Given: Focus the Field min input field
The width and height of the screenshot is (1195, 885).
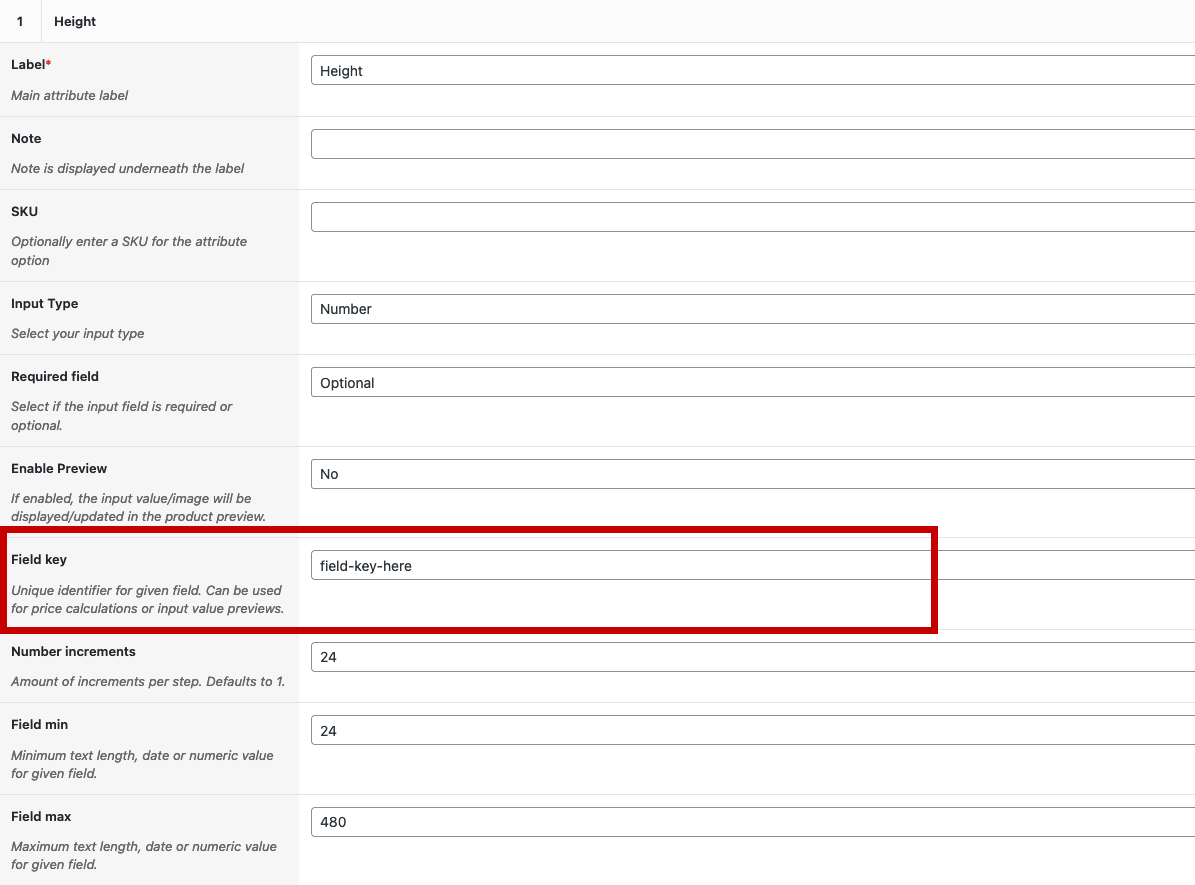Looking at the screenshot, I should pos(750,731).
